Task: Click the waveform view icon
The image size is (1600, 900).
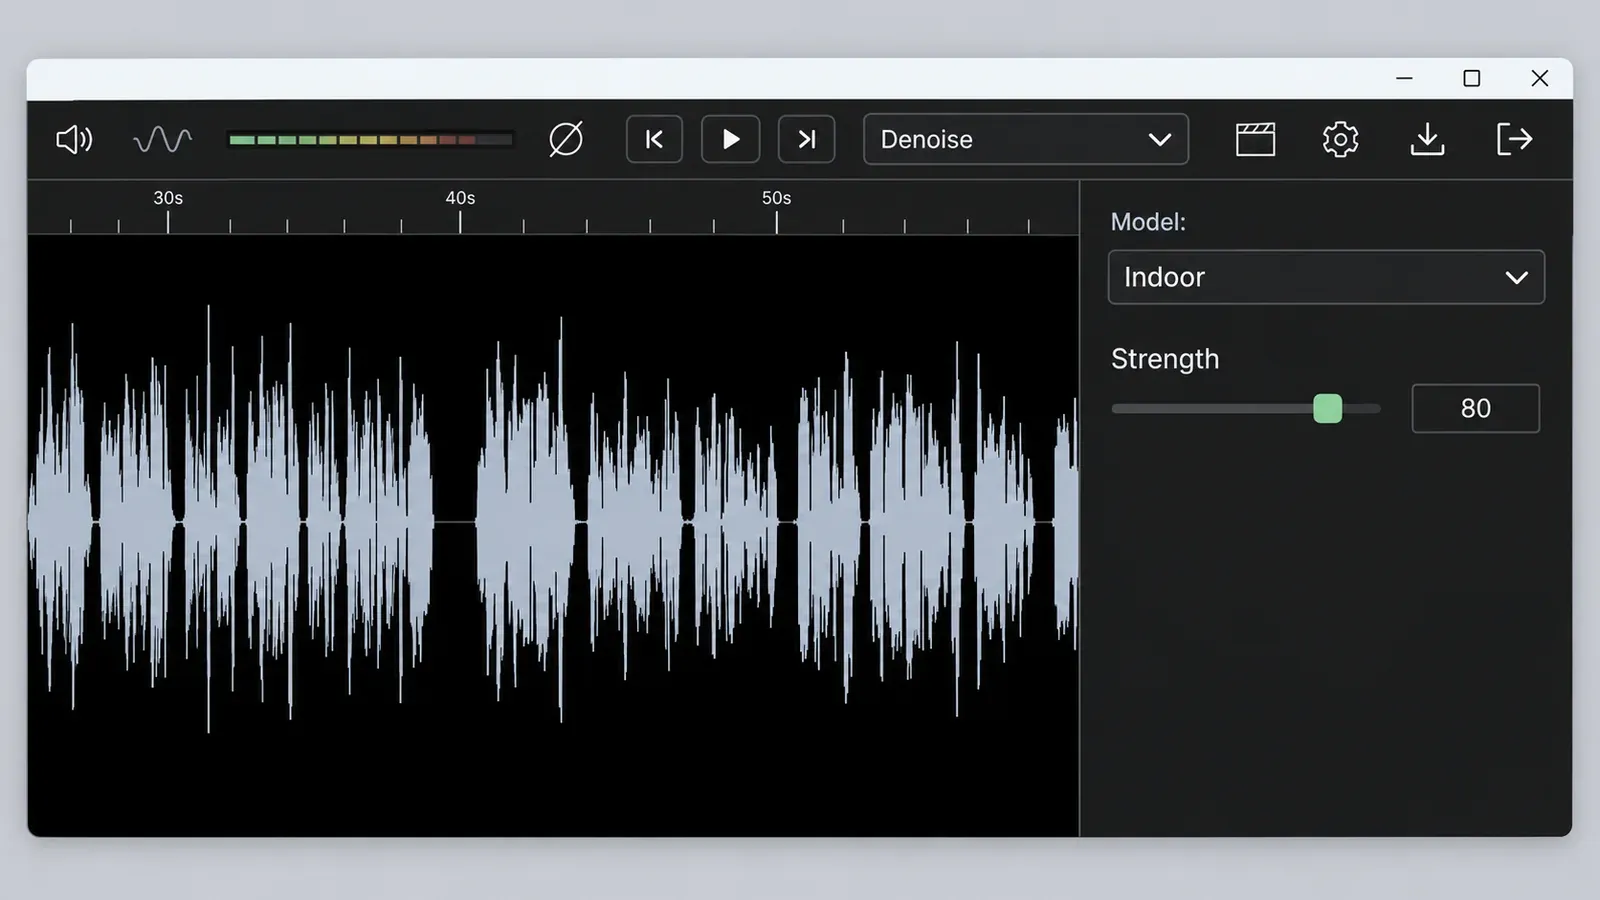Action: [x=162, y=139]
